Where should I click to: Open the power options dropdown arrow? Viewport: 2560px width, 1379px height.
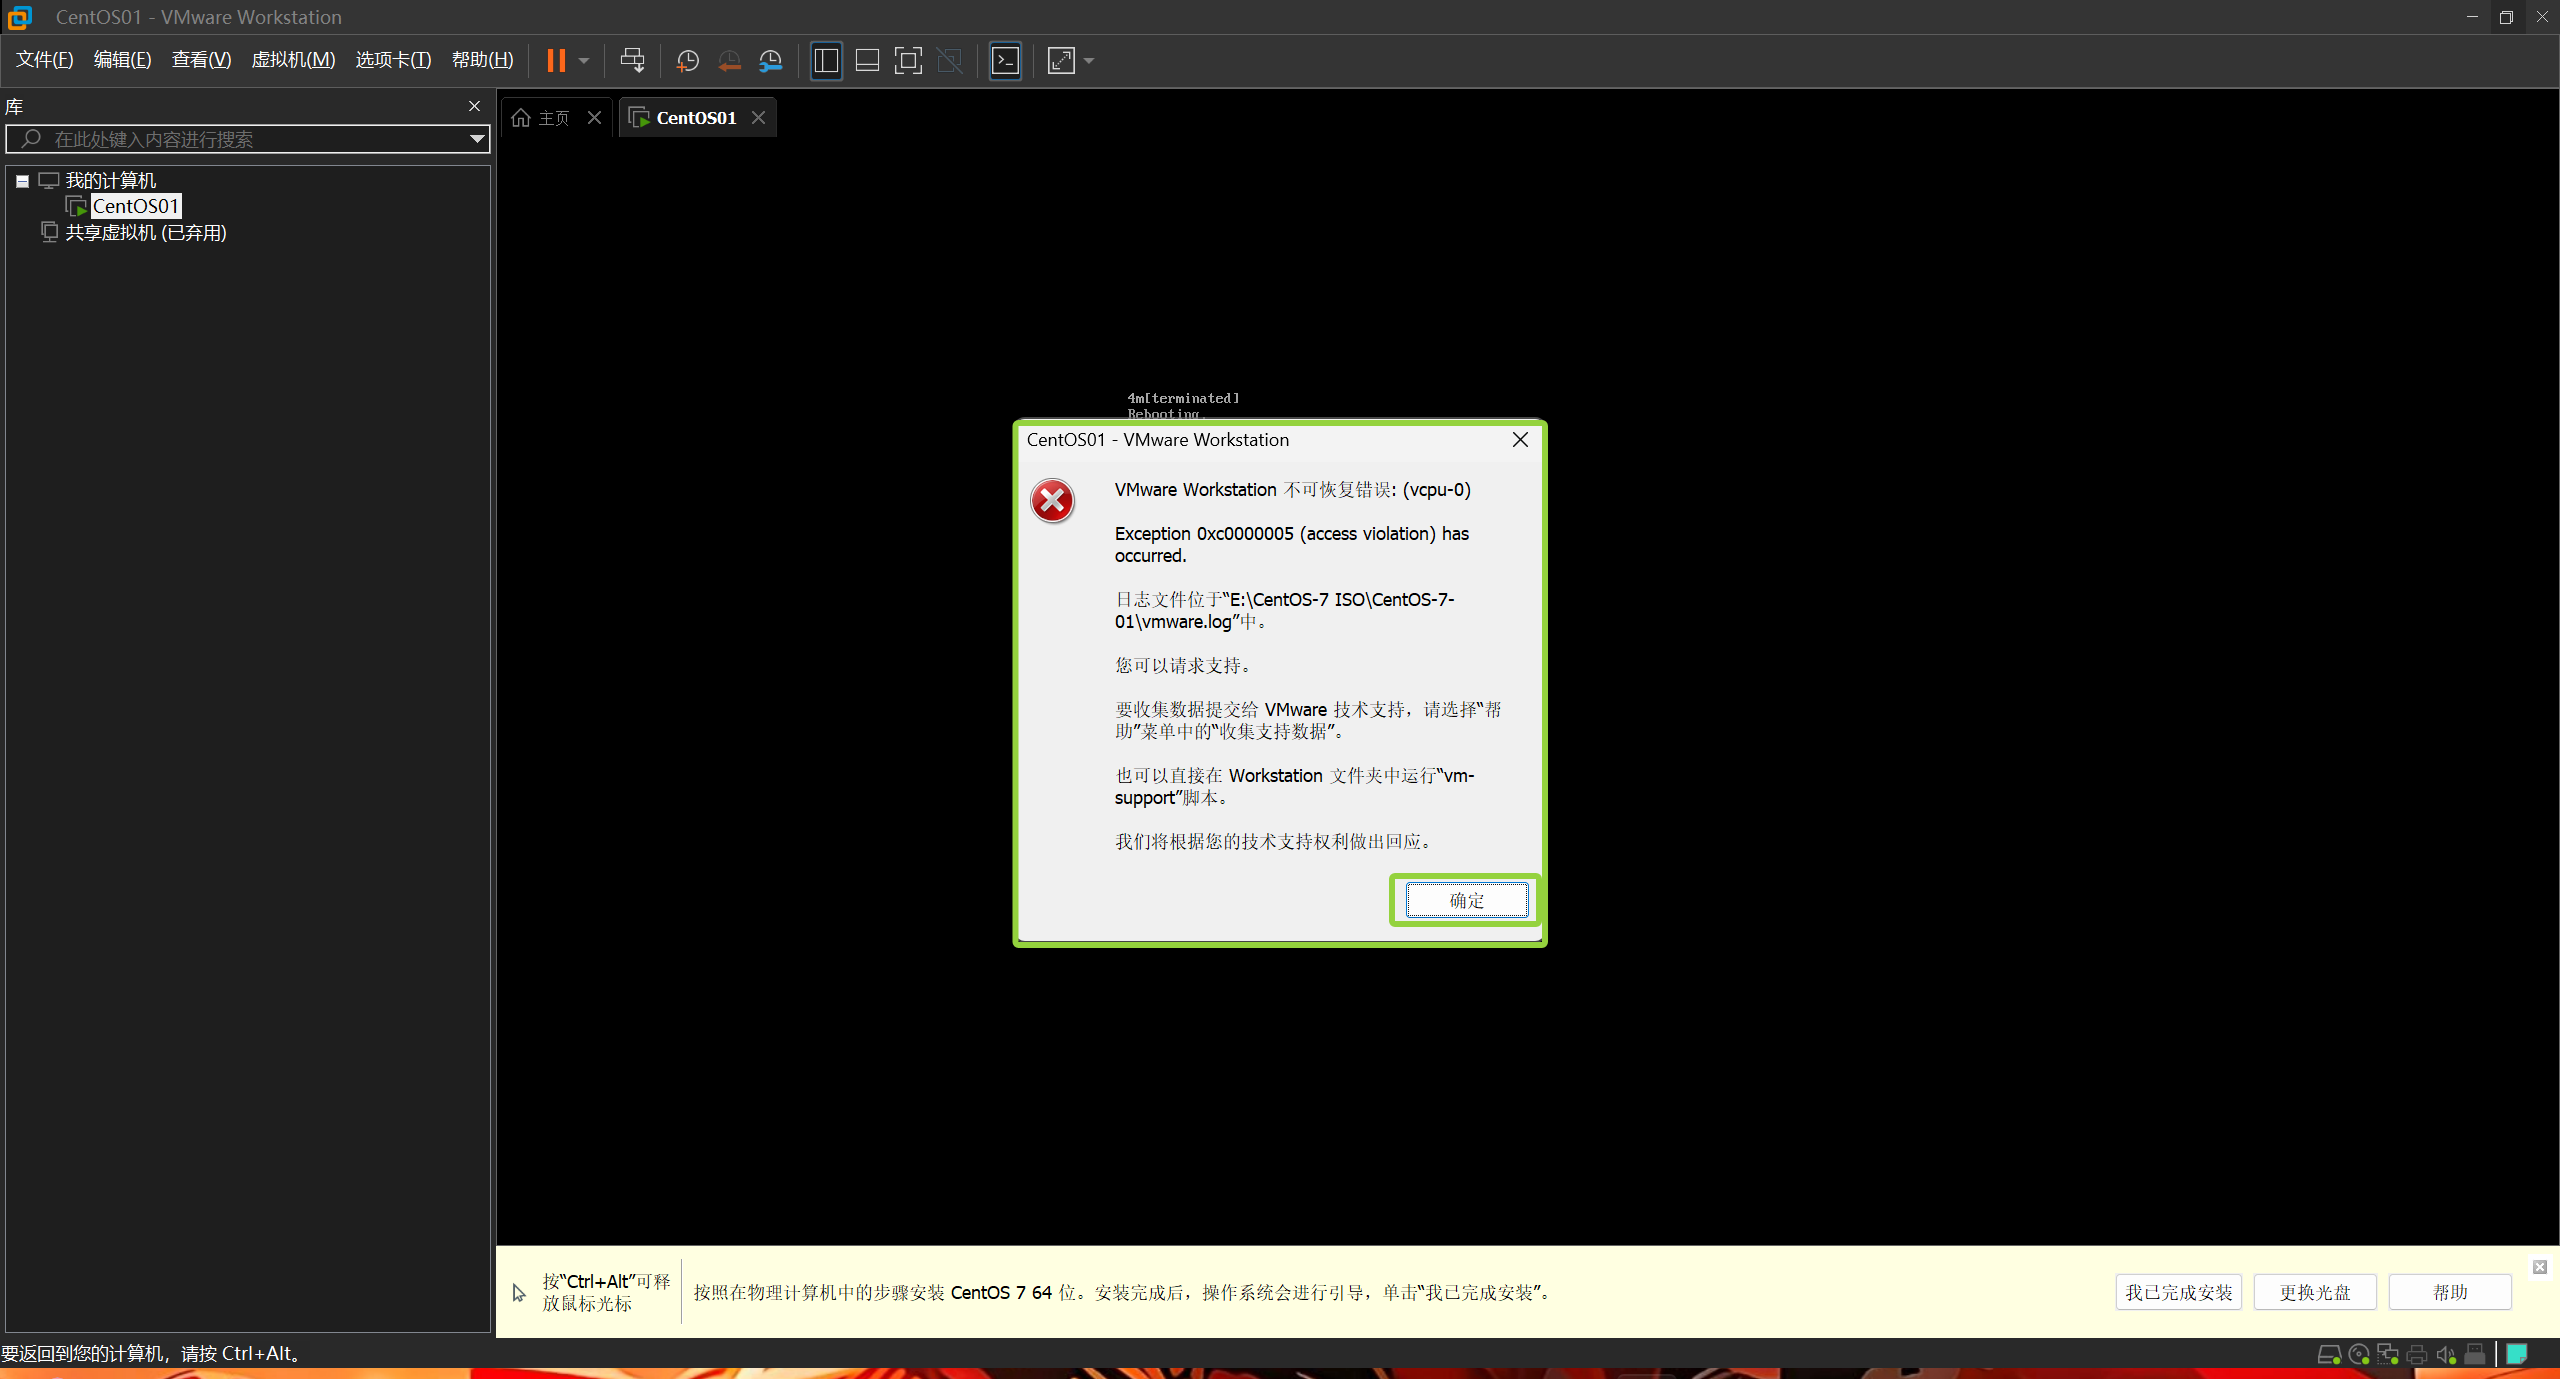[x=584, y=61]
